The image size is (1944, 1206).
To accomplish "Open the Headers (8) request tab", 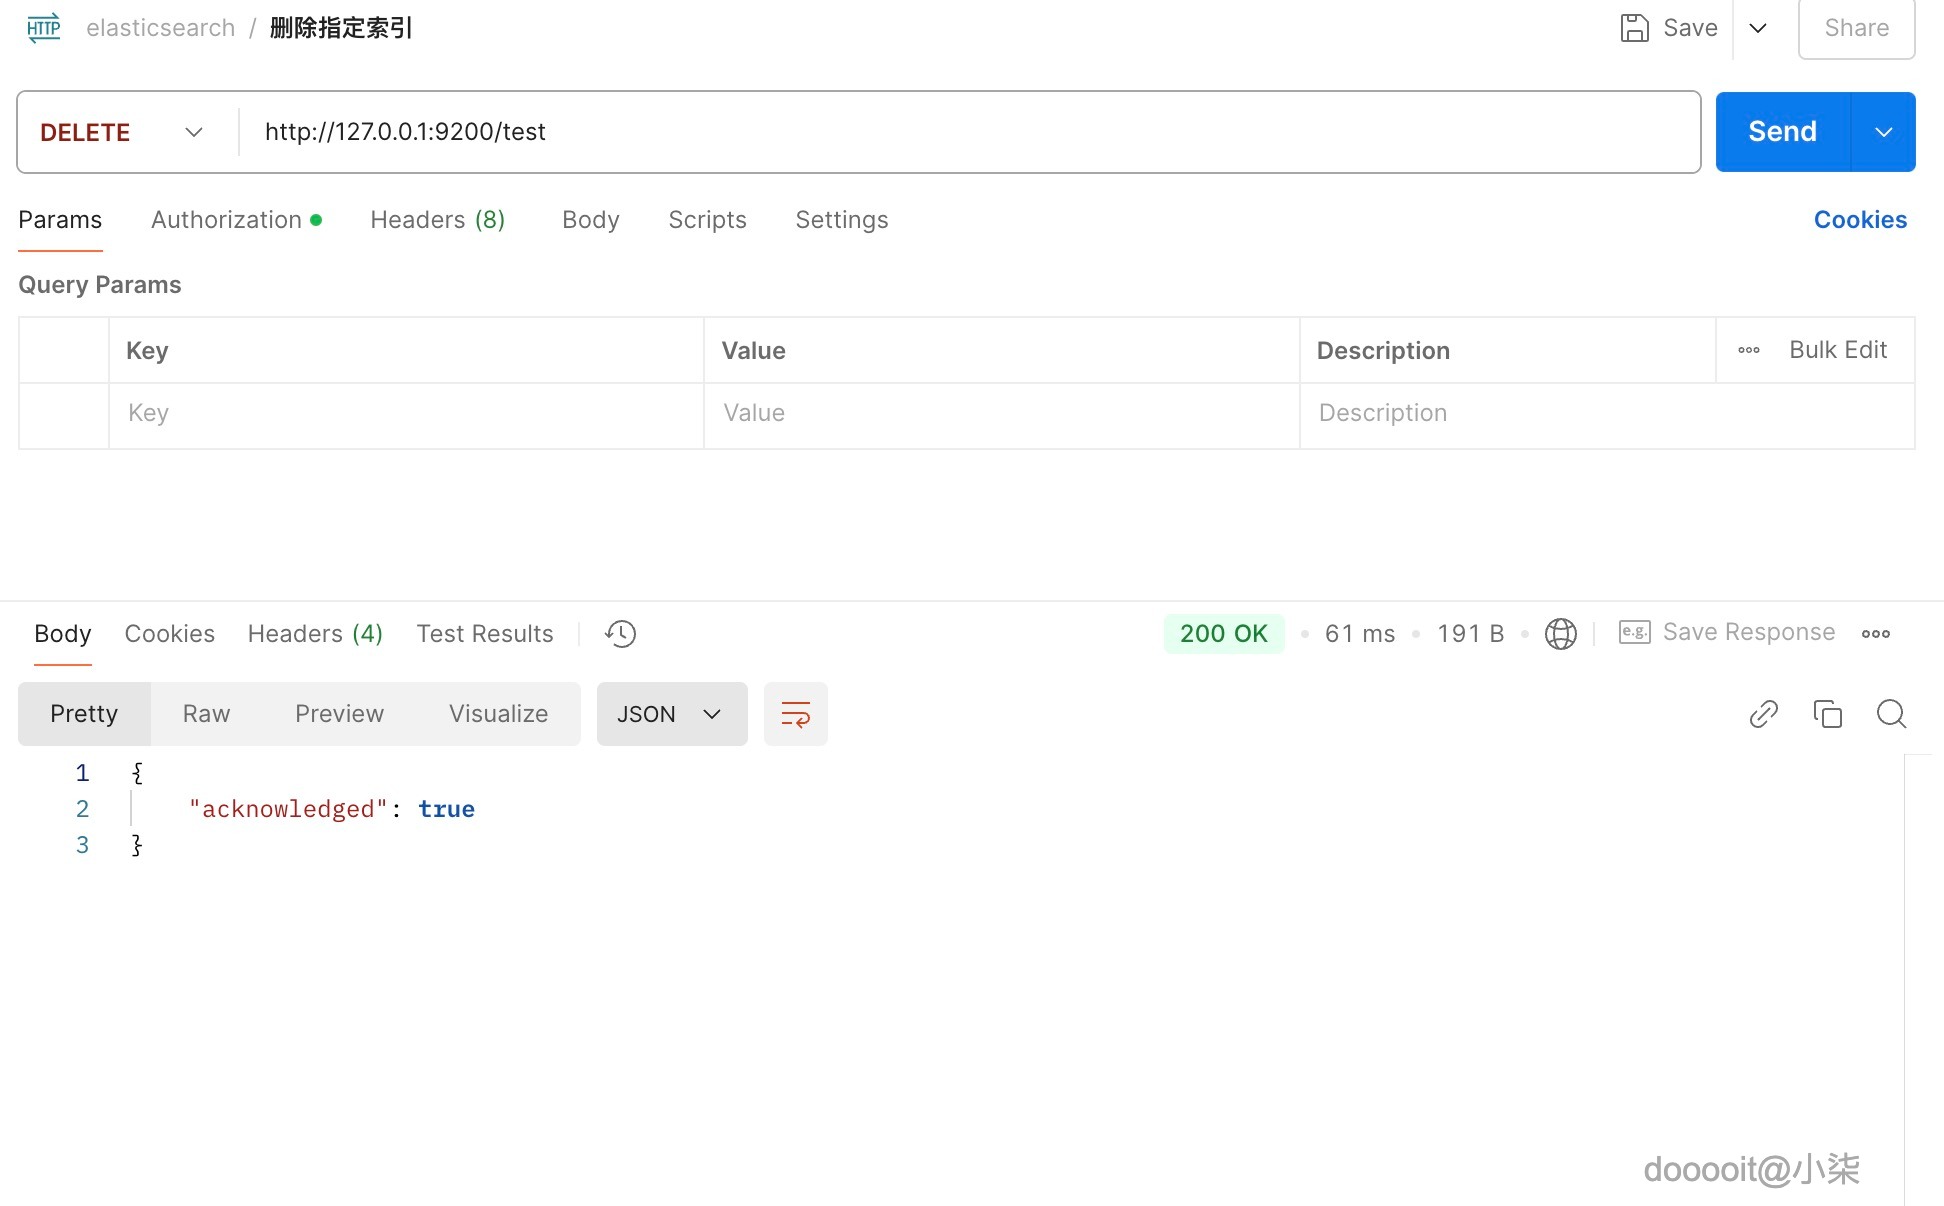I will pos(437,220).
